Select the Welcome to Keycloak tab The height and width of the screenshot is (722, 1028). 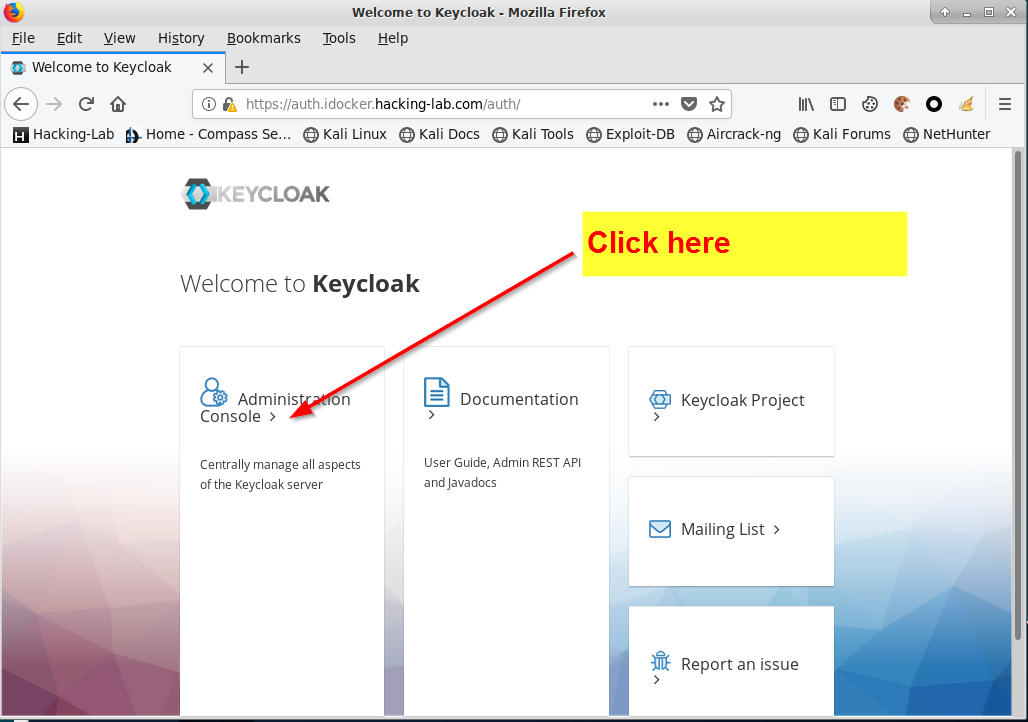click(x=113, y=68)
